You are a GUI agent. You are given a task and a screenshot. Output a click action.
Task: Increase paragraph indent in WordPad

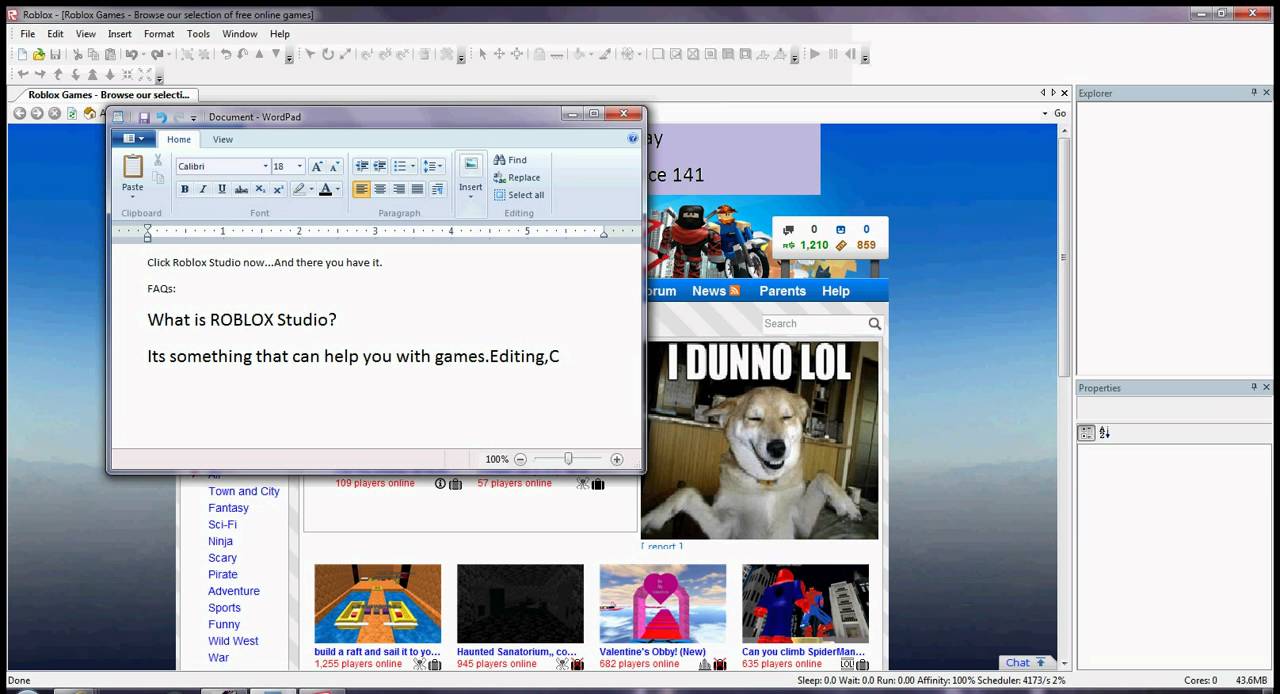(380, 166)
